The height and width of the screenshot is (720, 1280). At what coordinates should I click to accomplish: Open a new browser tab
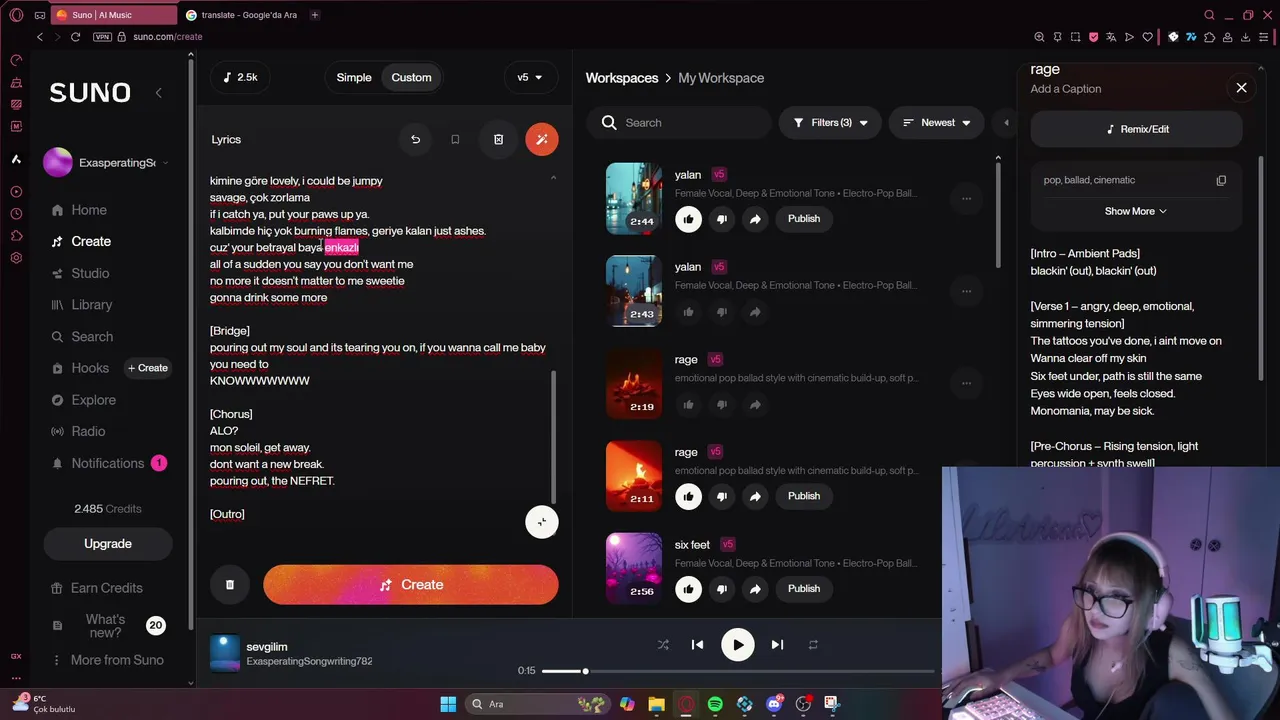click(x=314, y=15)
